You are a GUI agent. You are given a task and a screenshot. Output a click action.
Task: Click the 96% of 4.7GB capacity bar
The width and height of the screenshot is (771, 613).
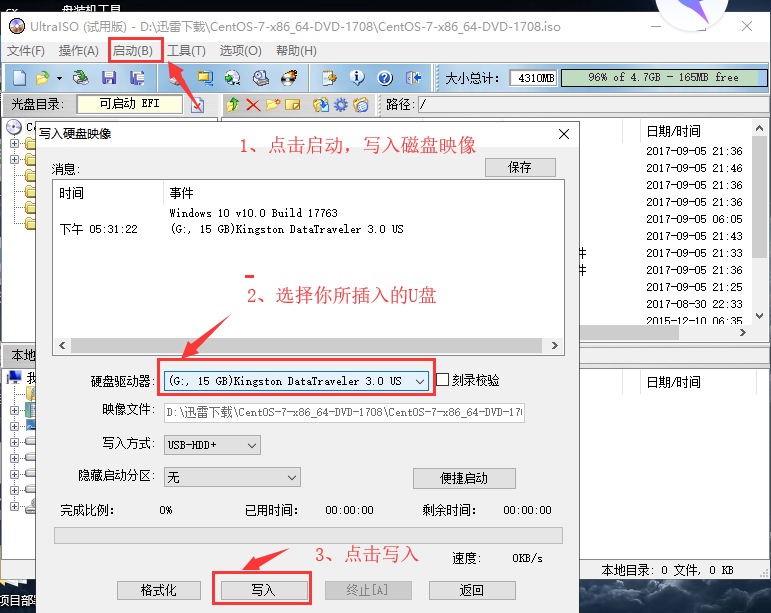point(664,78)
